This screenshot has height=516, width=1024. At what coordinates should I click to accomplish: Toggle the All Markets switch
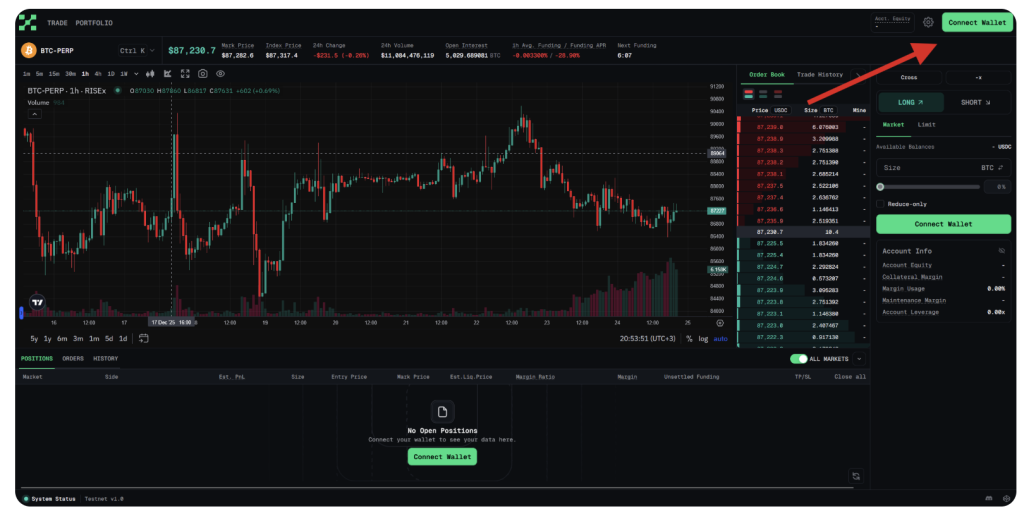(799, 358)
